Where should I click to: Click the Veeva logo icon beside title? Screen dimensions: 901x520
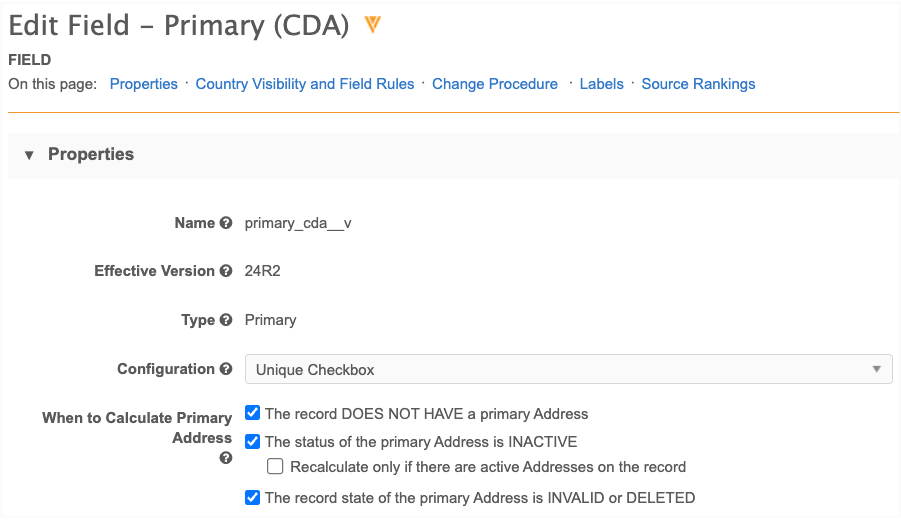(373, 25)
